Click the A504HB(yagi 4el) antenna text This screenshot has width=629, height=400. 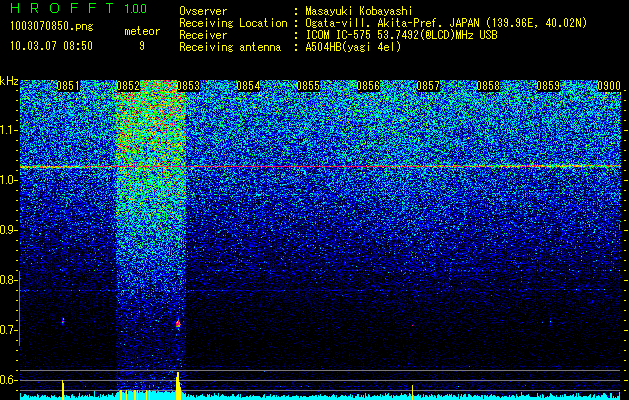353,47
